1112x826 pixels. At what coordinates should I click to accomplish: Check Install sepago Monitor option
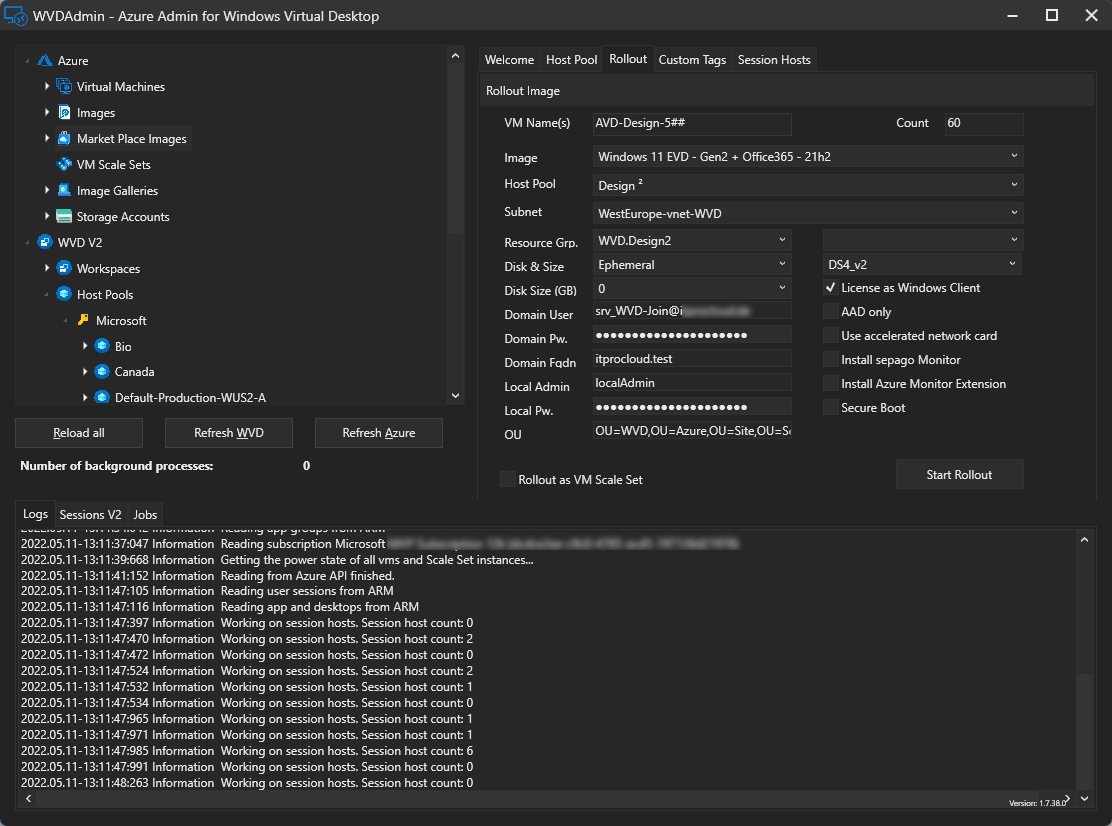[830, 360]
